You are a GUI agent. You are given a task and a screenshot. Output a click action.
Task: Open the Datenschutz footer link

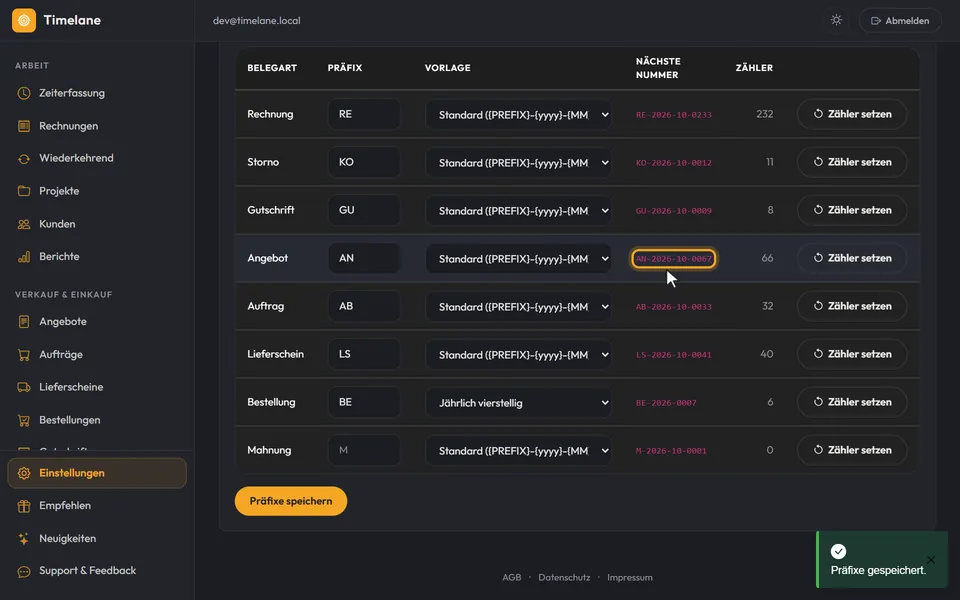point(564,577)
